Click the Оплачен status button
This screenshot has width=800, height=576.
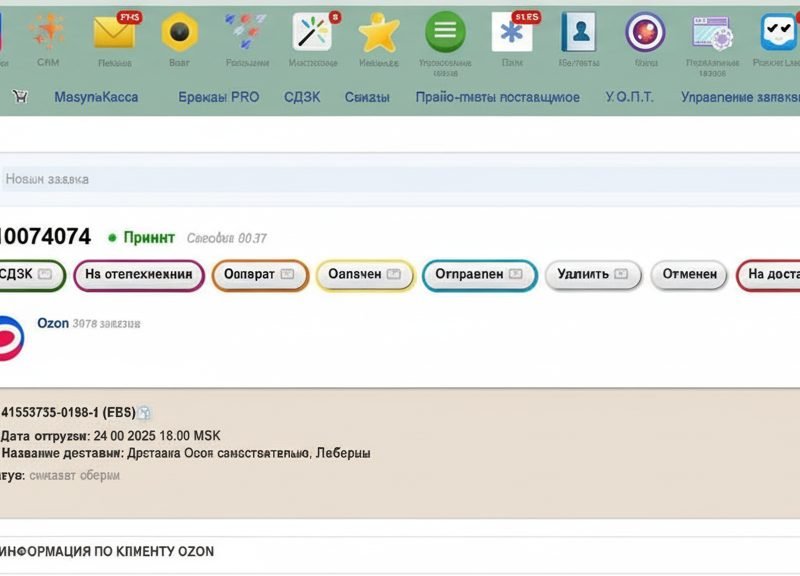pyautogui.click(x=365, y=275)
